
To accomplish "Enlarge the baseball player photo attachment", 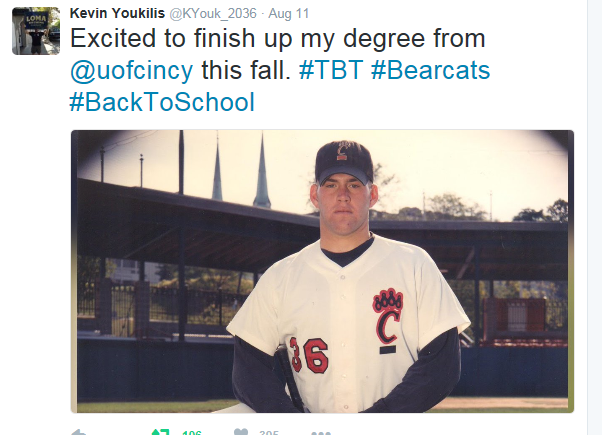I will (x=322, y=271).
